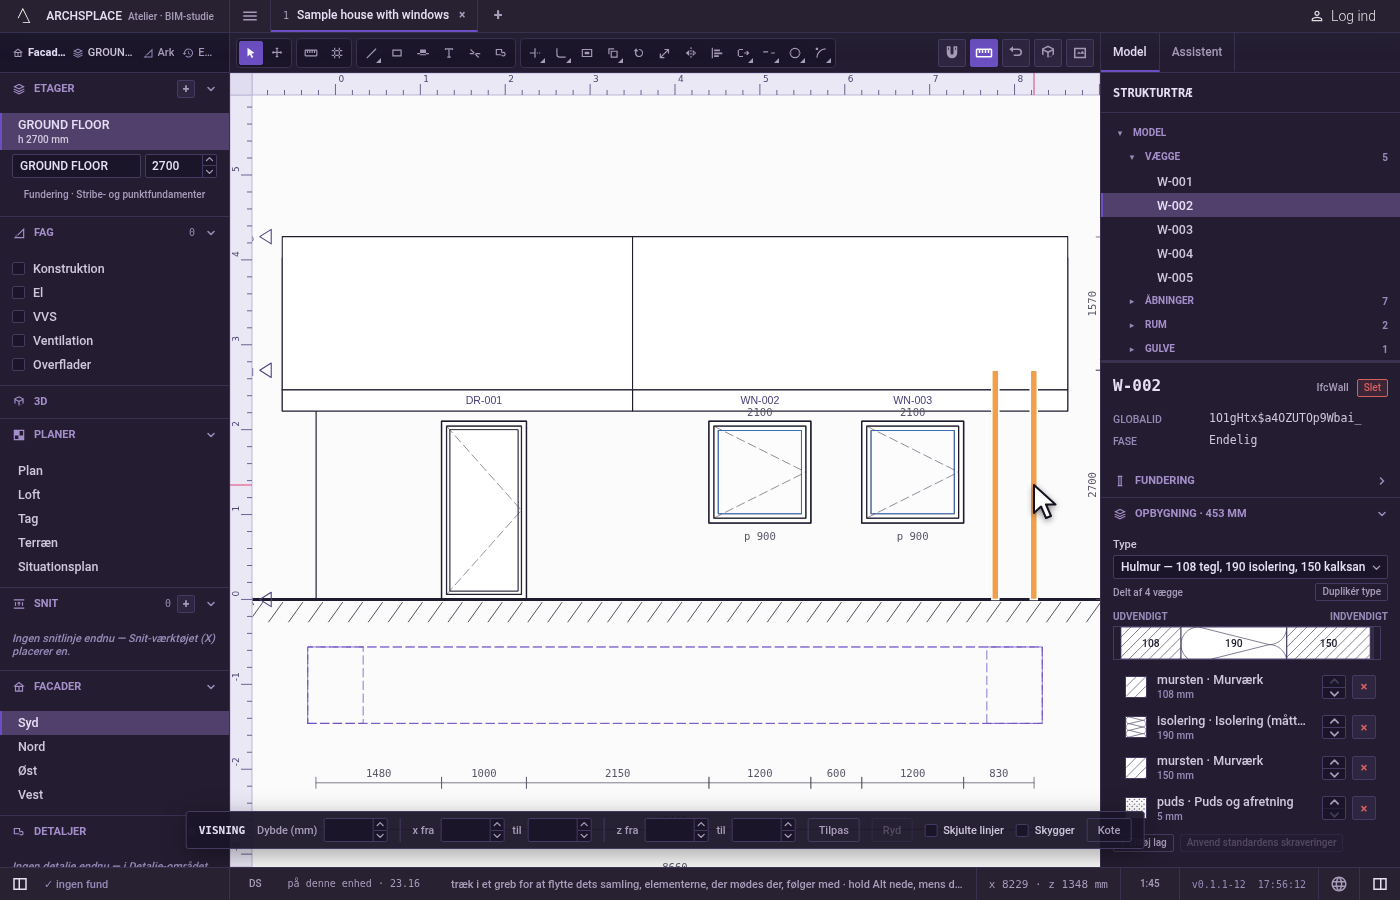
Task: Click the rotate tool icon
Action: click(639, 53)
